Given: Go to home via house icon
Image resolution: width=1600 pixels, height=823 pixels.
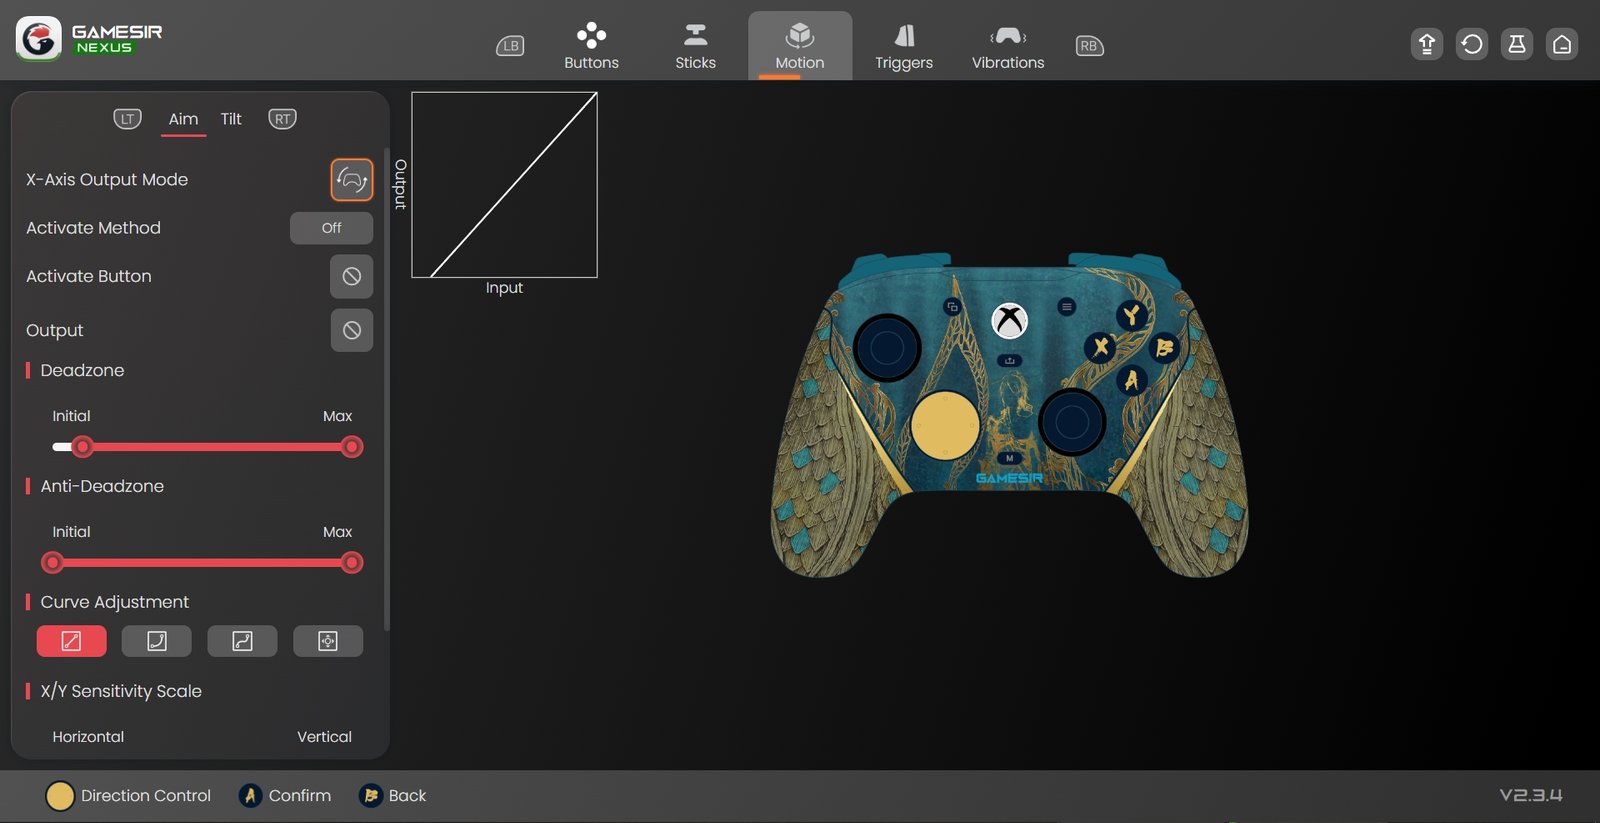Looking at the screenshot, I should (x=1561, y=44).
